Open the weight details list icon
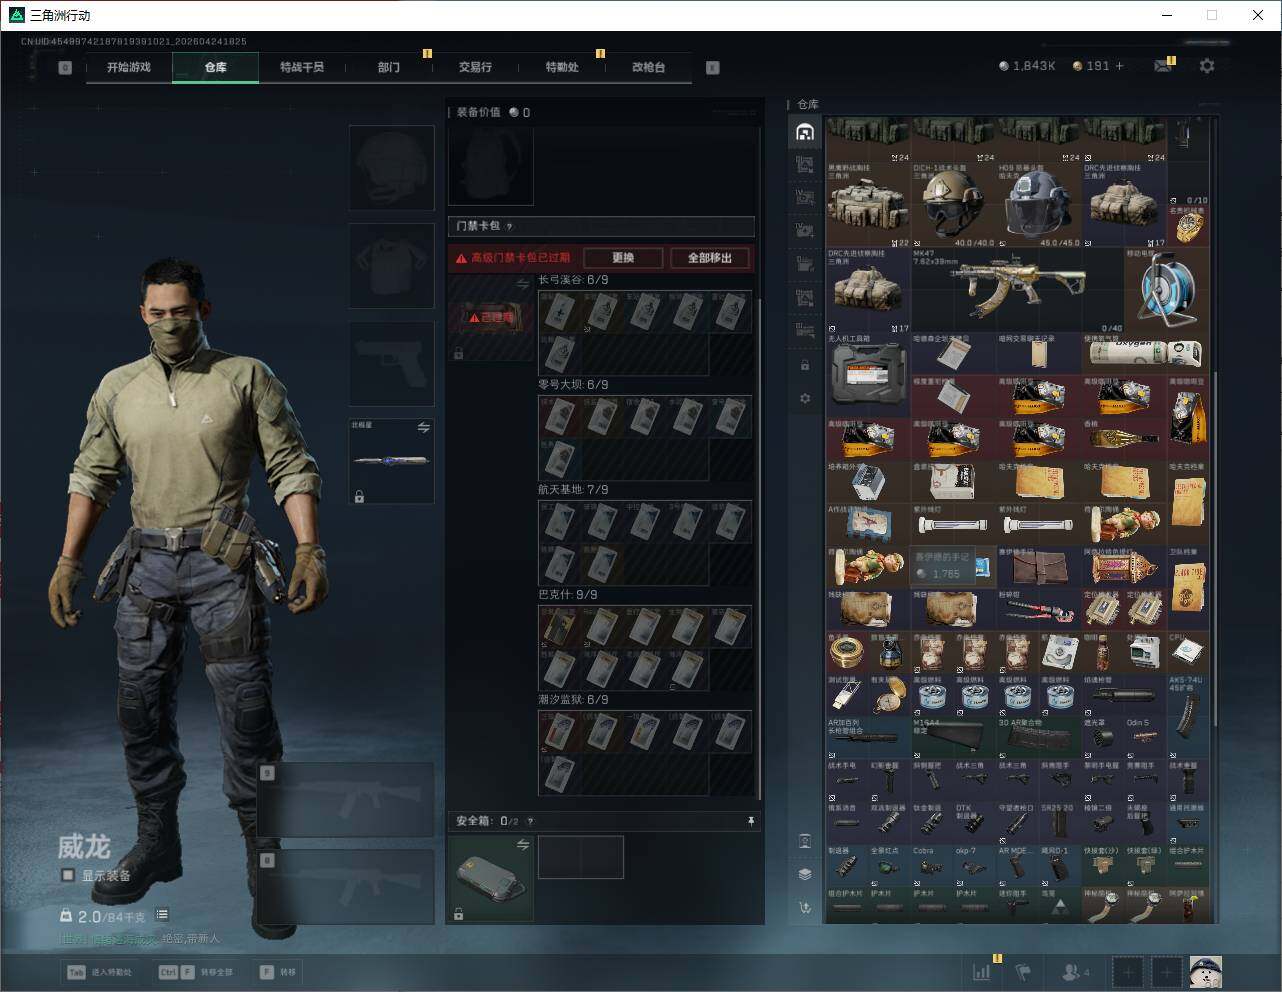Viewport: 1282px width, 992px height. tap(162, 915)
